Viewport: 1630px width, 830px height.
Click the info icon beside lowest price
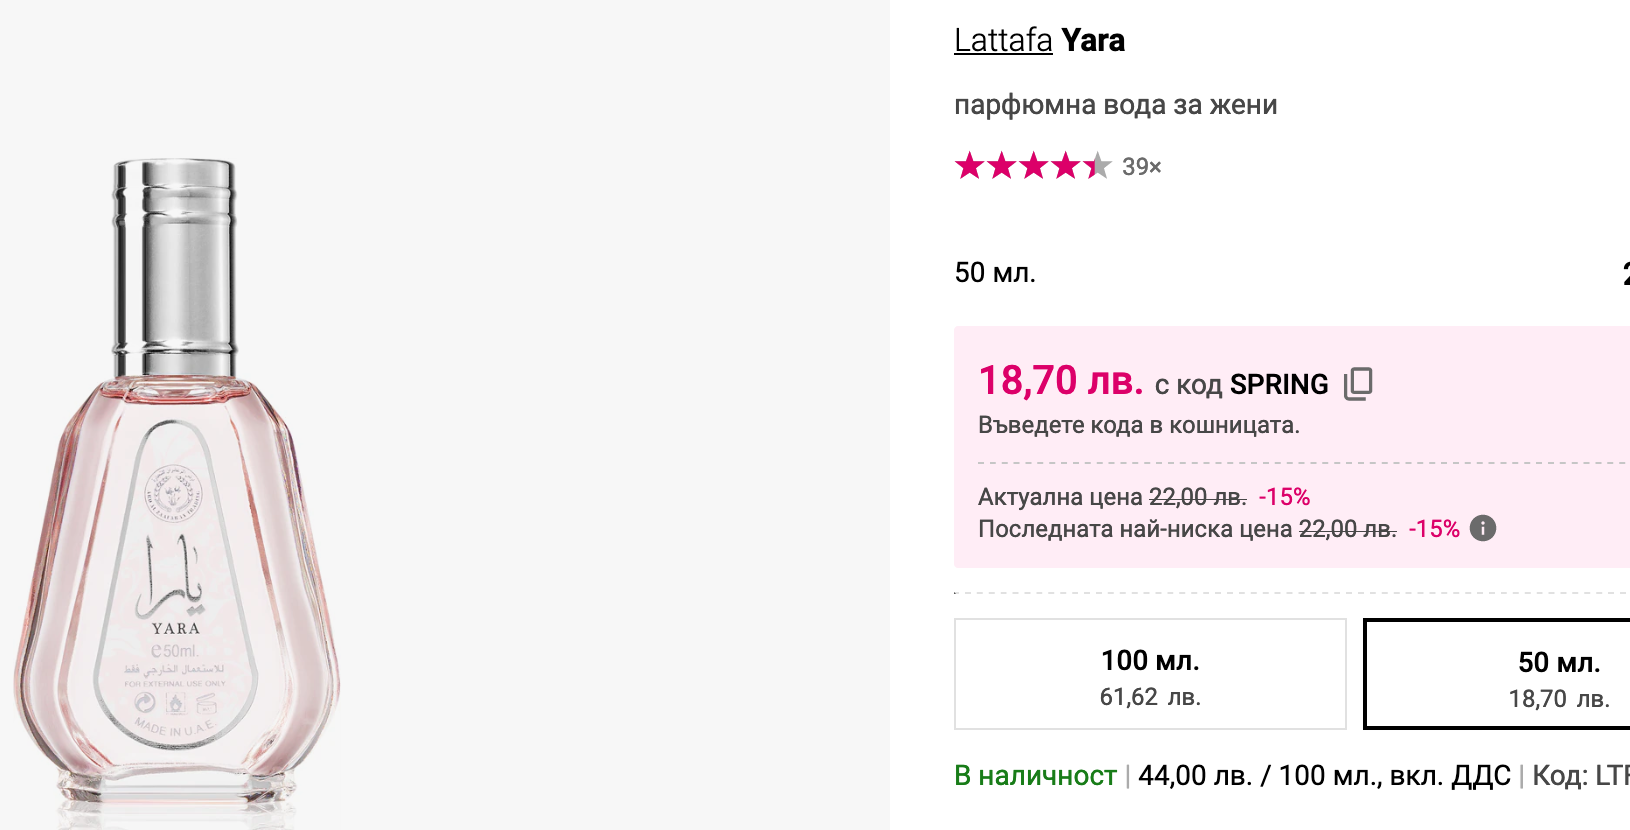coord(1483,528)
